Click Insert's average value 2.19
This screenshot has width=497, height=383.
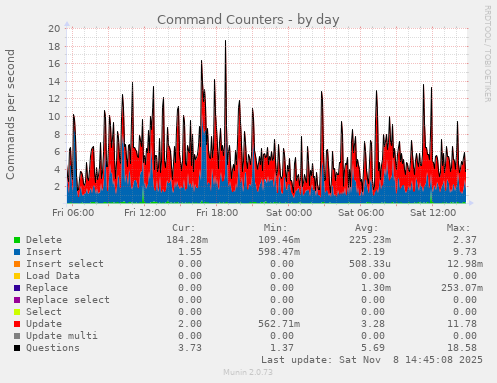pos(373,252)
